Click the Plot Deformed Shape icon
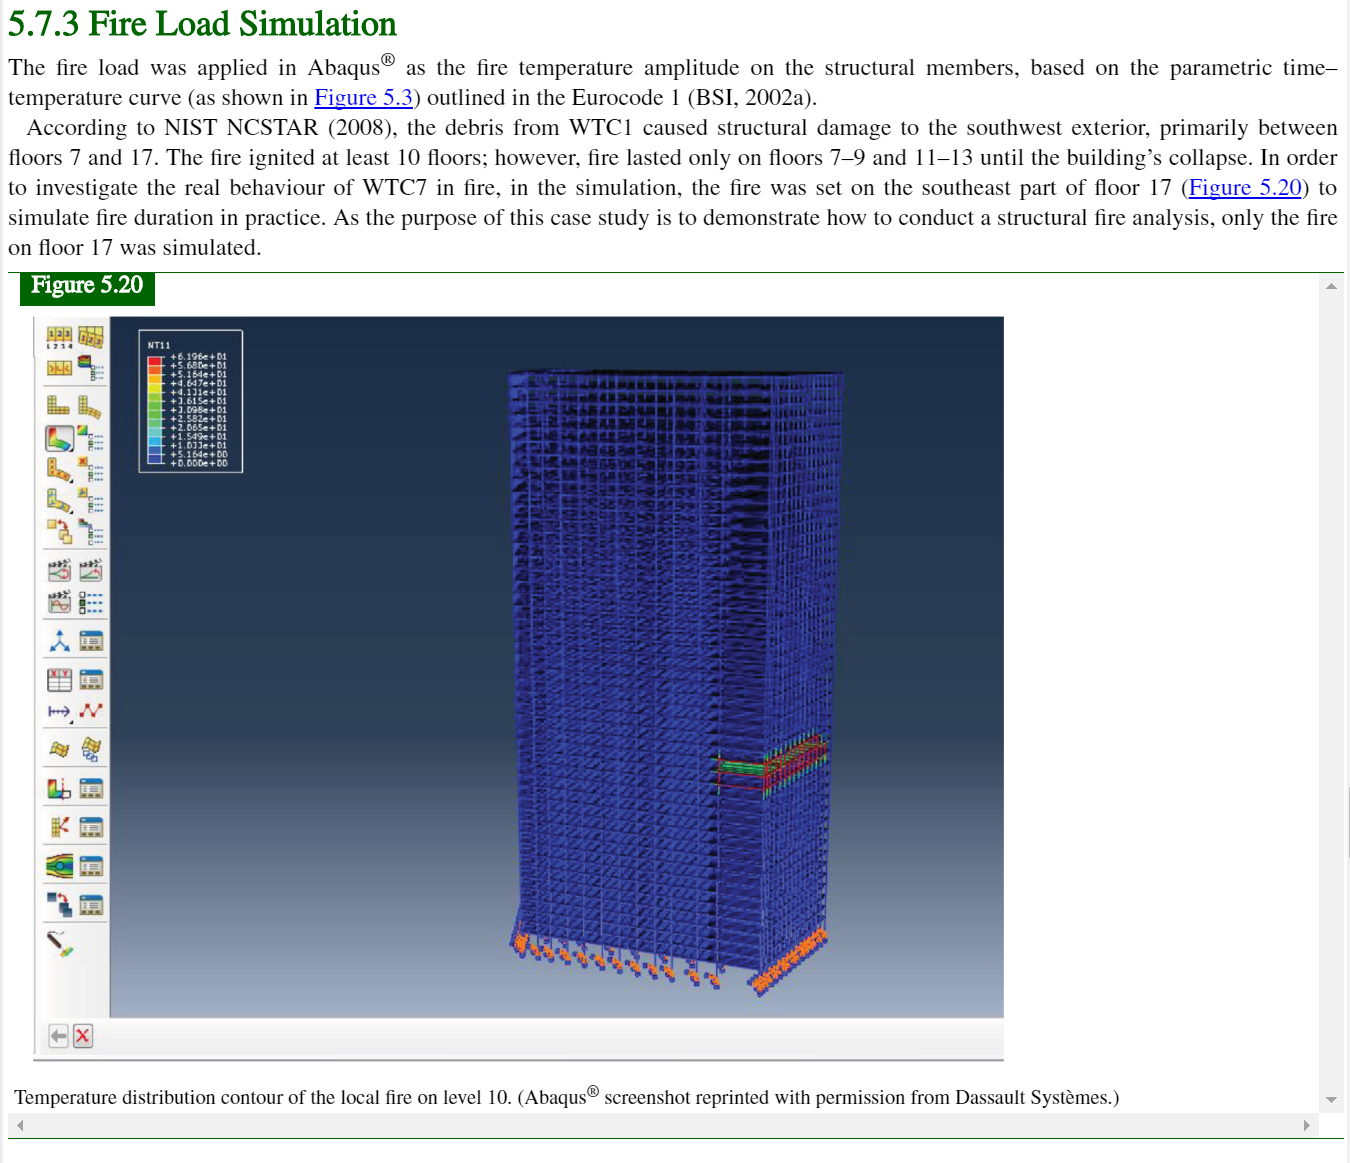Image resolution: width=1350 pixels, height=1163 pixels. point(90,406)
